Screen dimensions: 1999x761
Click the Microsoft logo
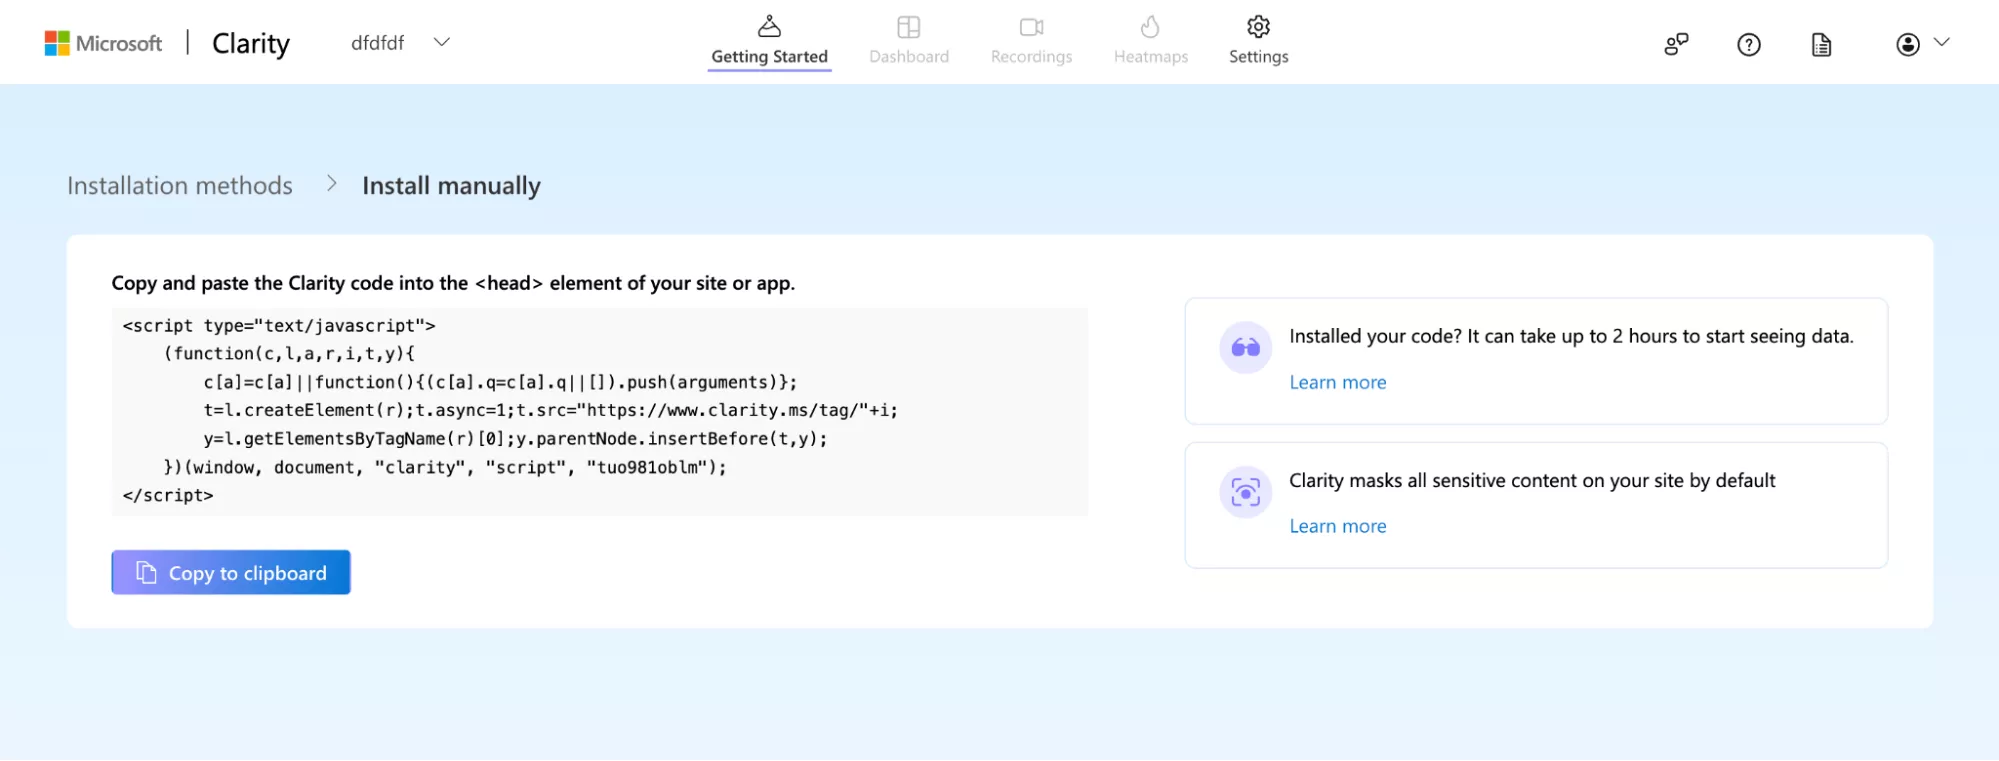[103, 43]
